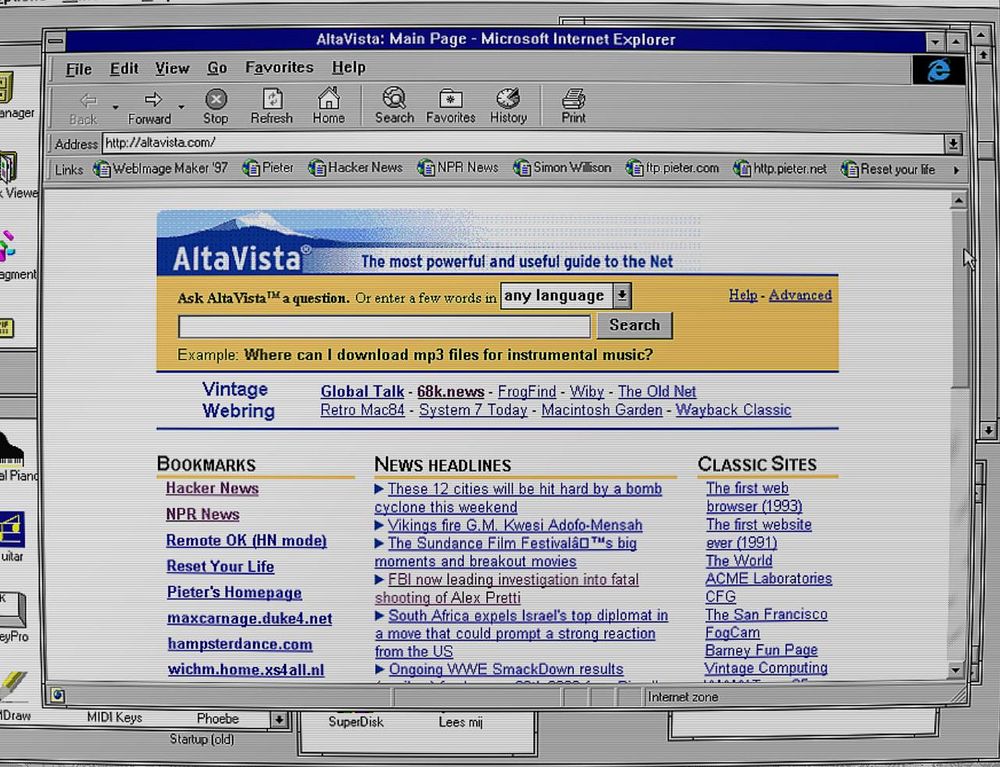Open WebImage Maker '97 links shortcut

pos(161,168)
